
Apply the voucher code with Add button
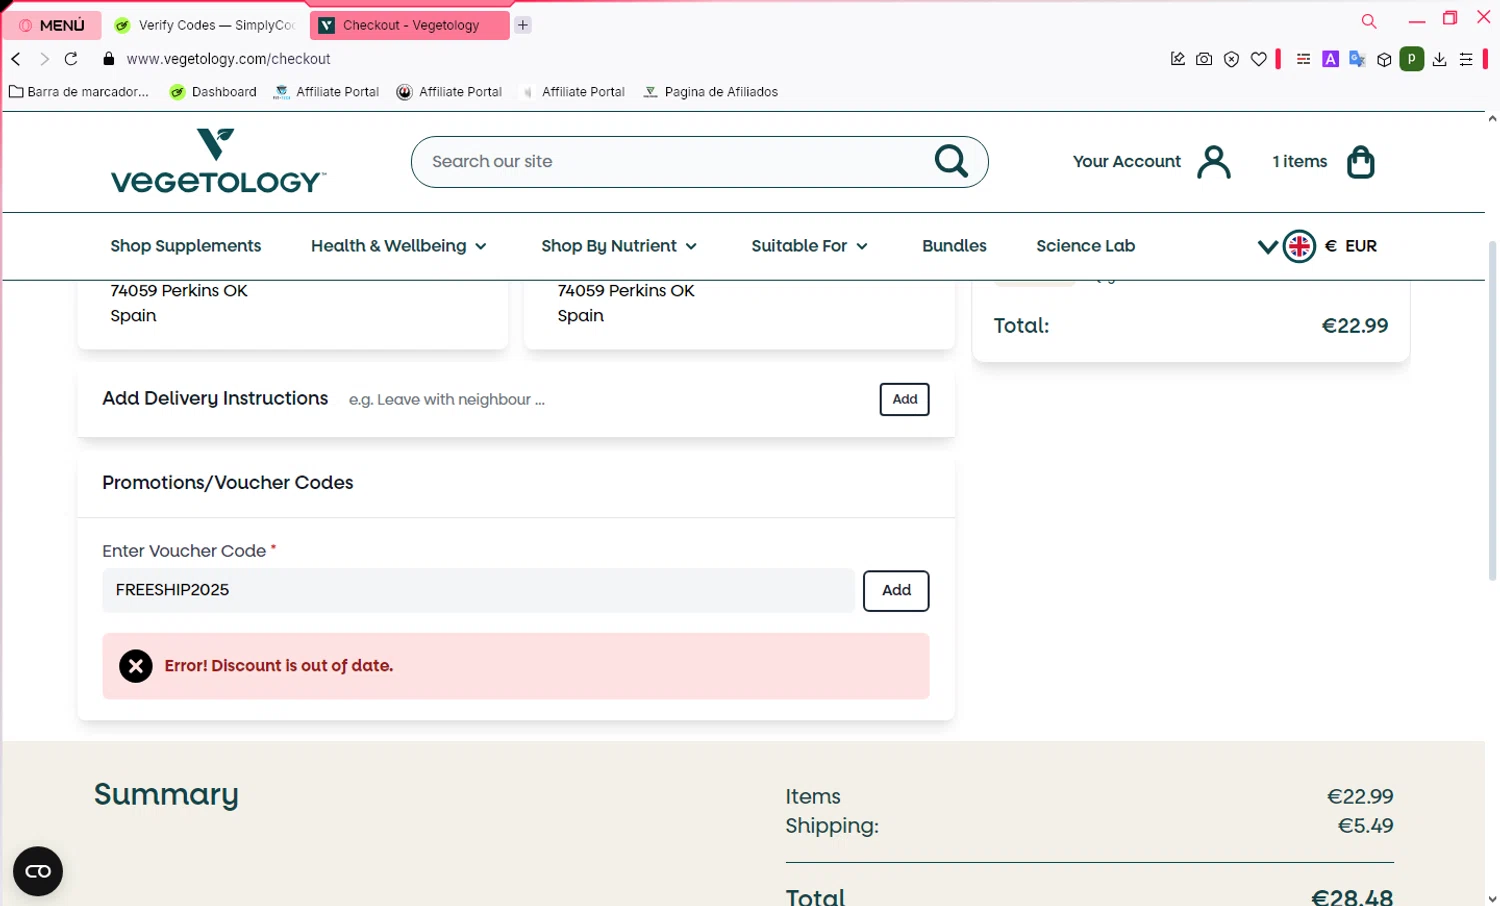coord(896,590)
